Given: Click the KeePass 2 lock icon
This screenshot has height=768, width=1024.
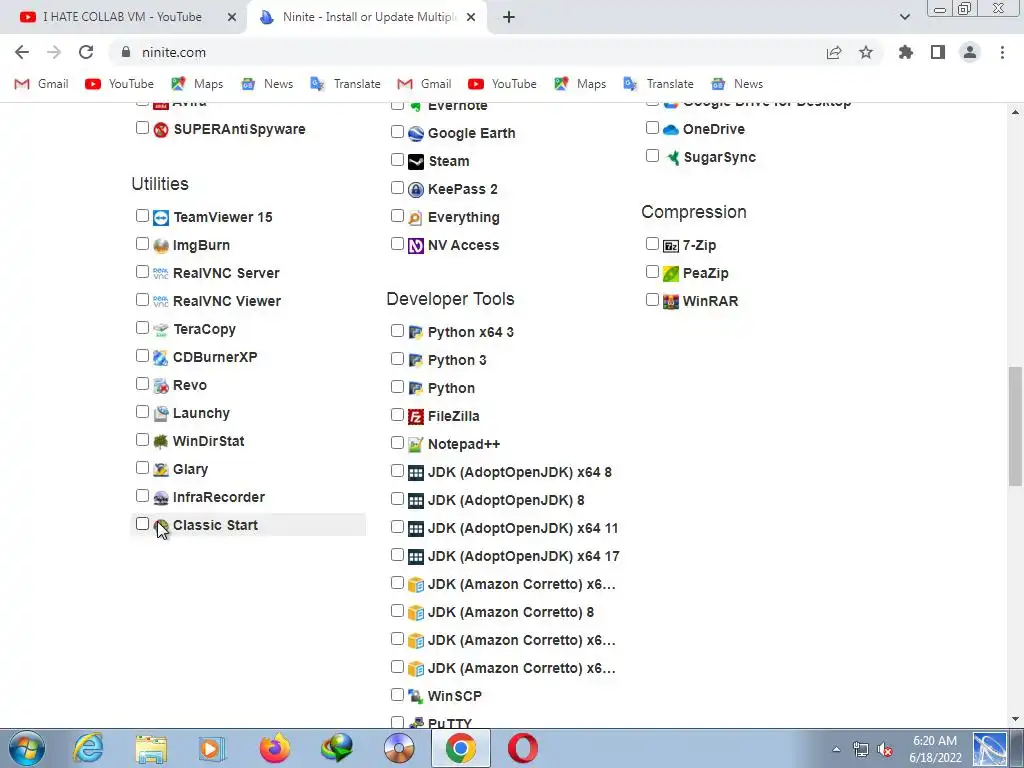Looking at the screenshot, I should pyautogui.click(x=416, y=189).
